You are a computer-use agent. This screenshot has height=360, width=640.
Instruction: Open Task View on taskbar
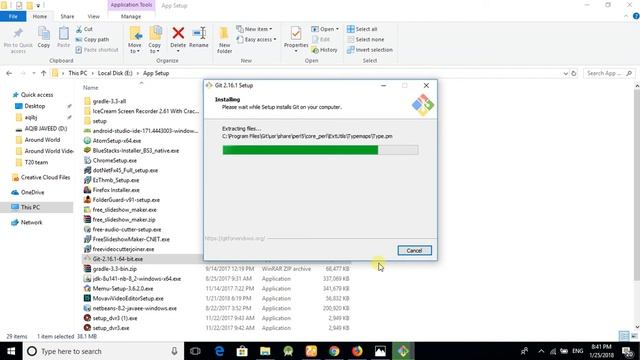click(196, 351)
